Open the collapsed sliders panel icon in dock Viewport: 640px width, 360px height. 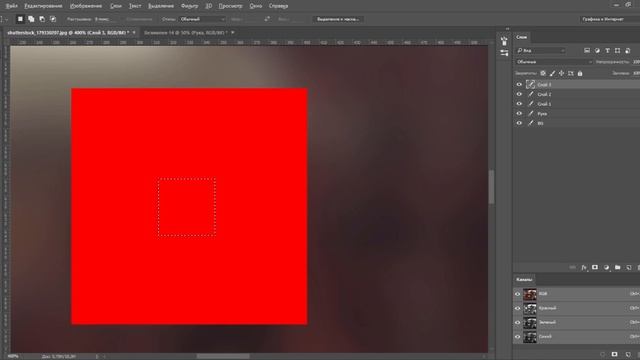point(504,53)
